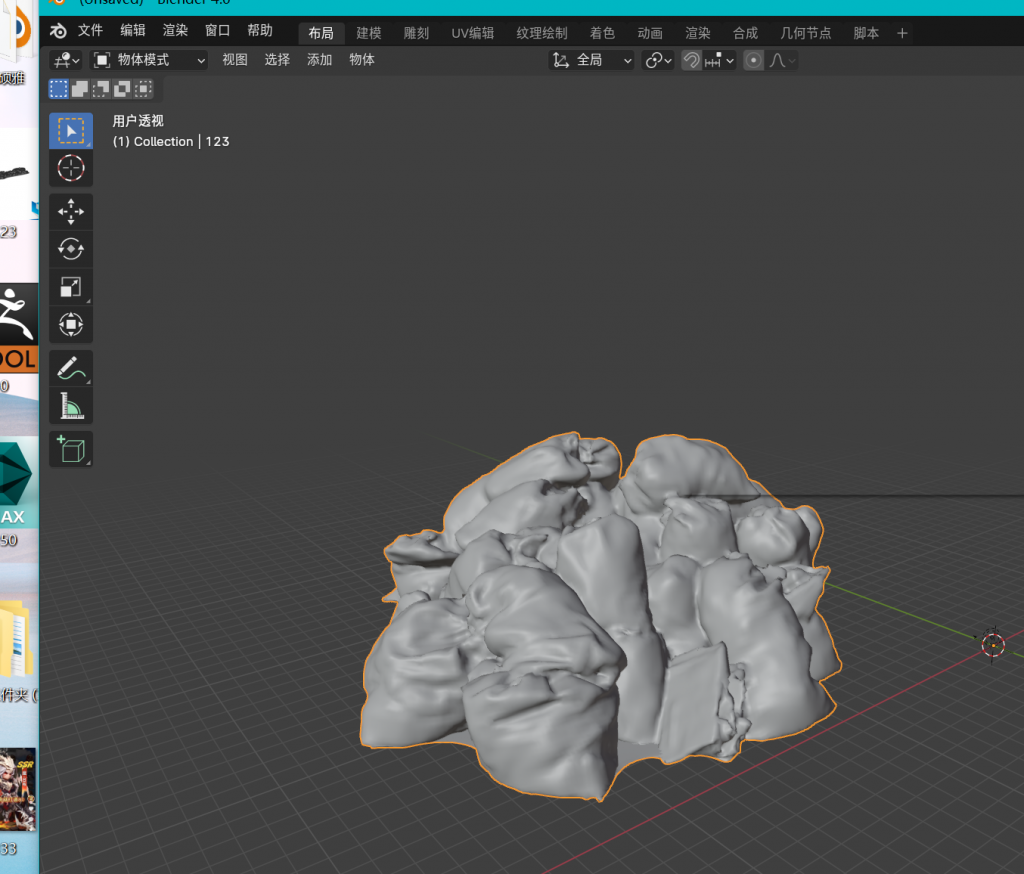This screenshot has width=1024, height=874.
Task: Switch to the 几何节点 workspace tab
Action: [x=806, y=33]
